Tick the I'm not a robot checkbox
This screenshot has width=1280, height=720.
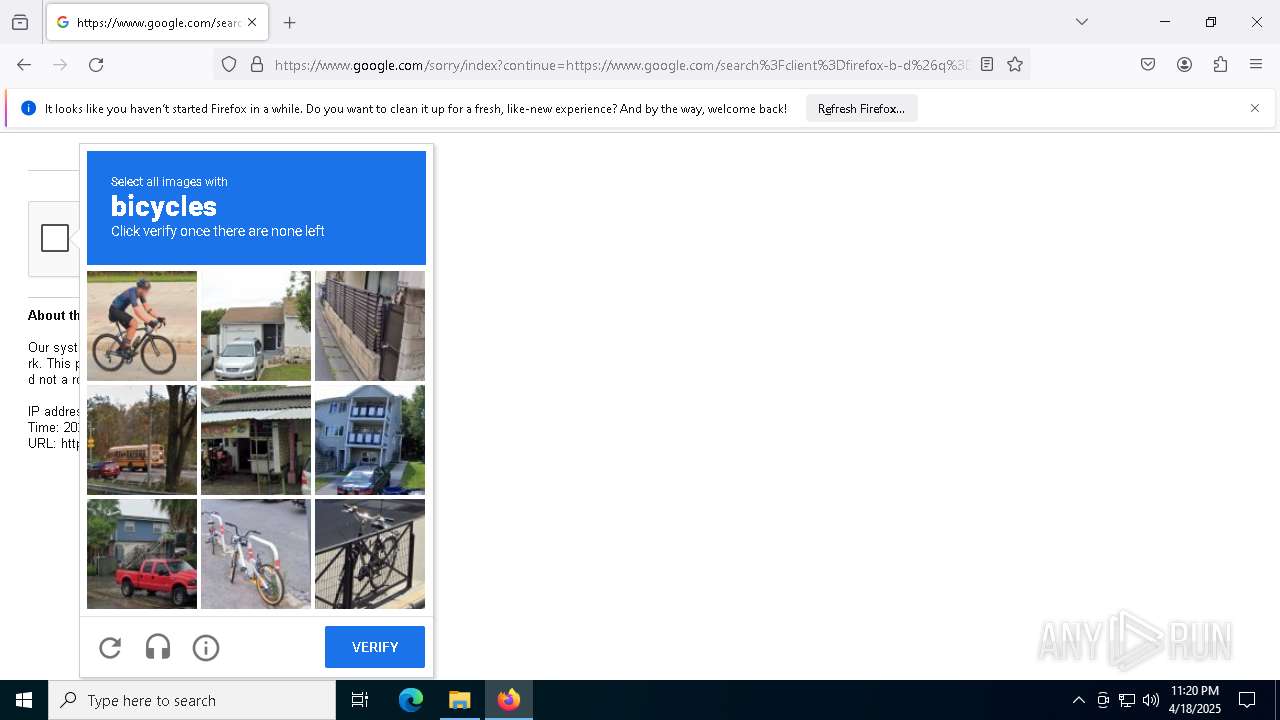55,238
